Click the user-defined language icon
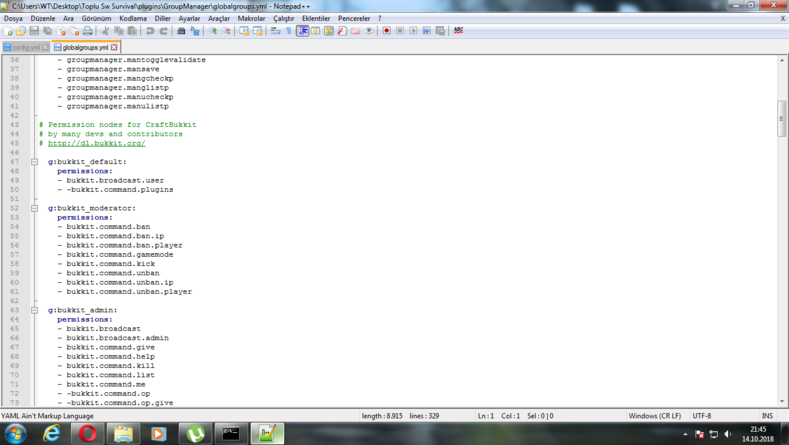789x445 pixels. pyautogui.click(x=315, y=31)
